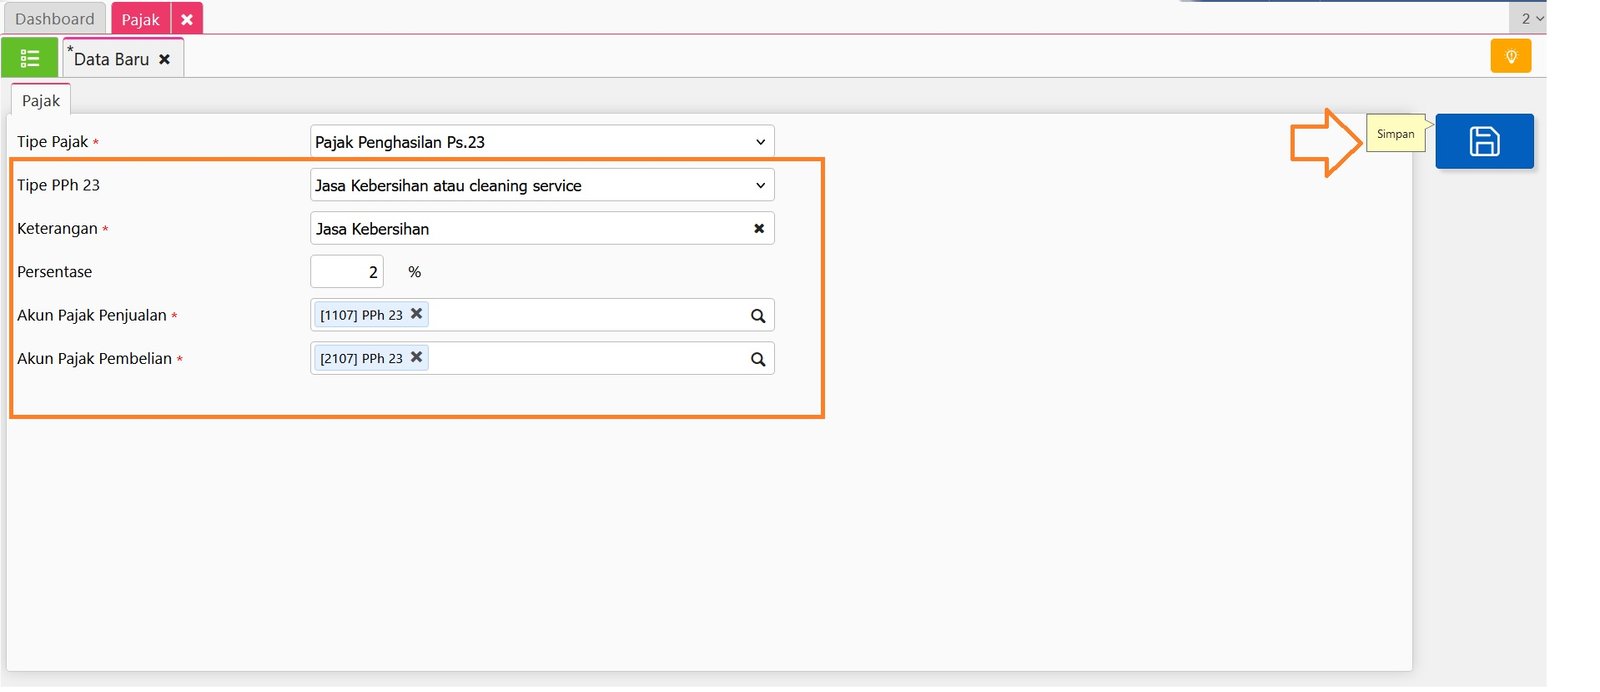Remove the [1107] PPh 23 account tag
Image resolution: width=1600 pixels, height=692 pixels.
tap(417, 314)
